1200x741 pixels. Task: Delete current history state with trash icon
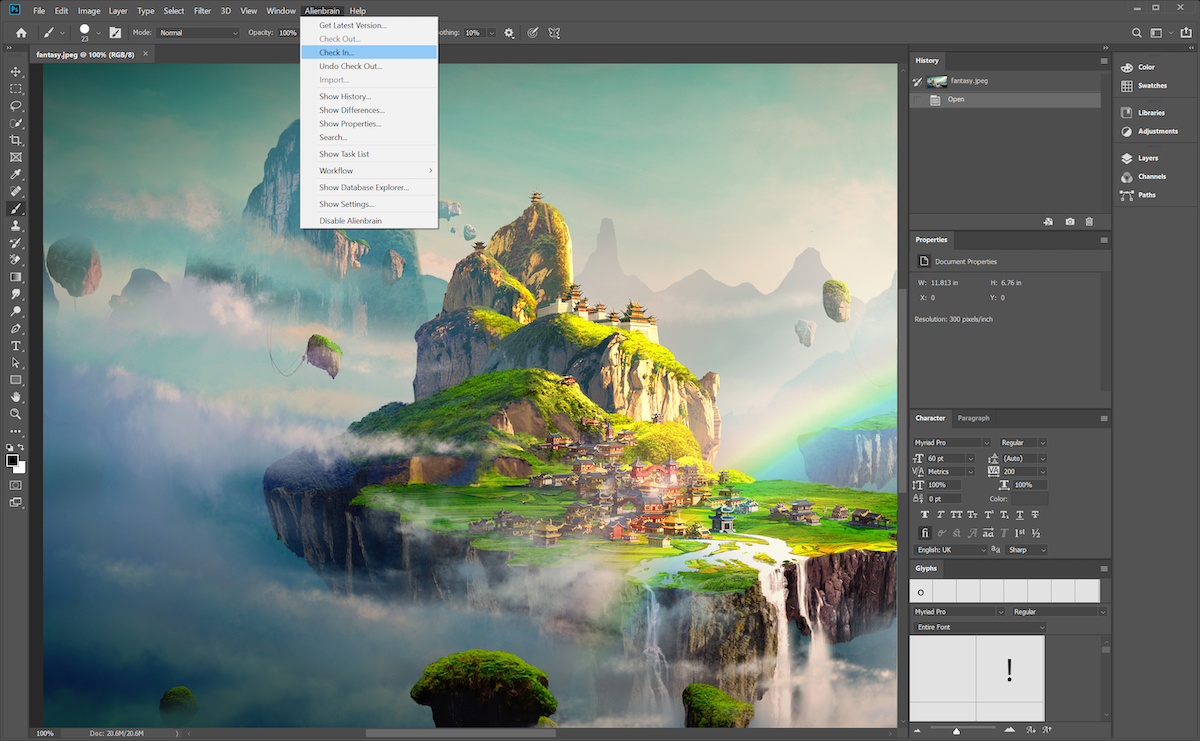[1089, 221]
